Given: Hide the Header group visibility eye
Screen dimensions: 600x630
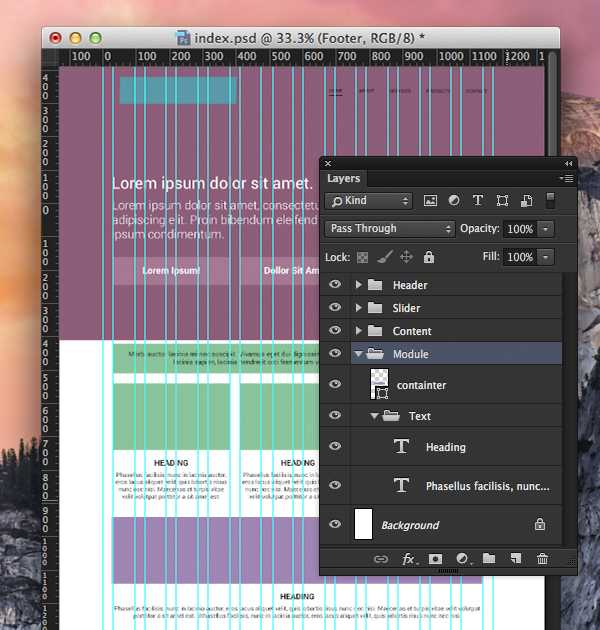Looking at the screenshot, I should pos(335,284).
